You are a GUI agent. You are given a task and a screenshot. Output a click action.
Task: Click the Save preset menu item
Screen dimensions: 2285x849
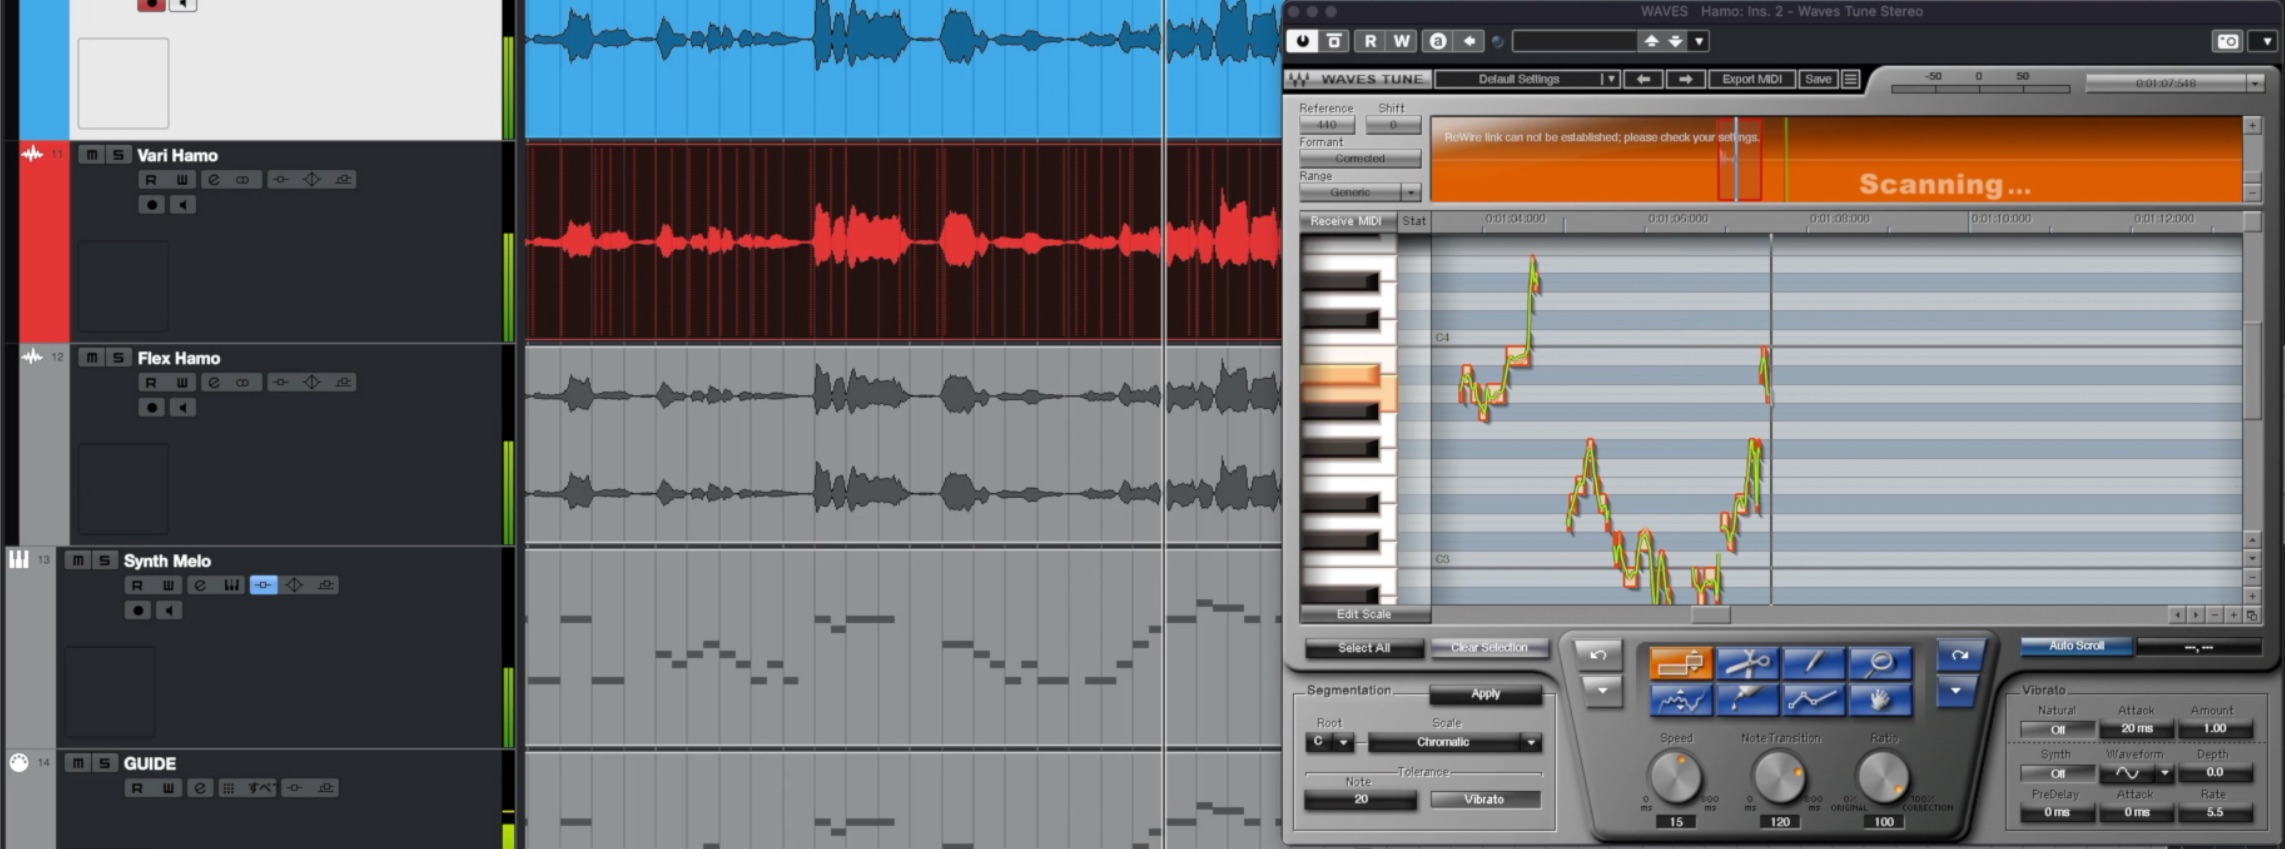[x=1818, y=79]
